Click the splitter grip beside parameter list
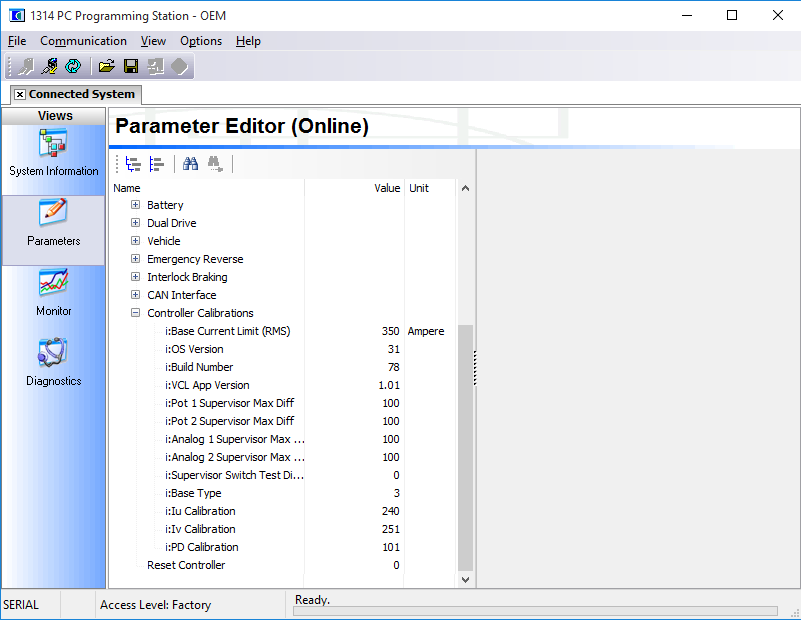The image size is (801, 620). click(475, 368)
